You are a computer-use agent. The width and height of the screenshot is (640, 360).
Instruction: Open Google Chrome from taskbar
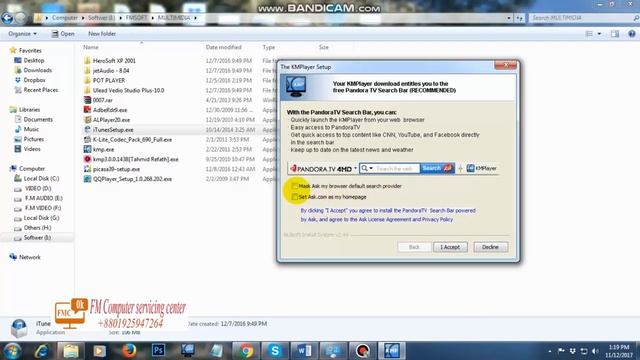(x=246, y=351)
